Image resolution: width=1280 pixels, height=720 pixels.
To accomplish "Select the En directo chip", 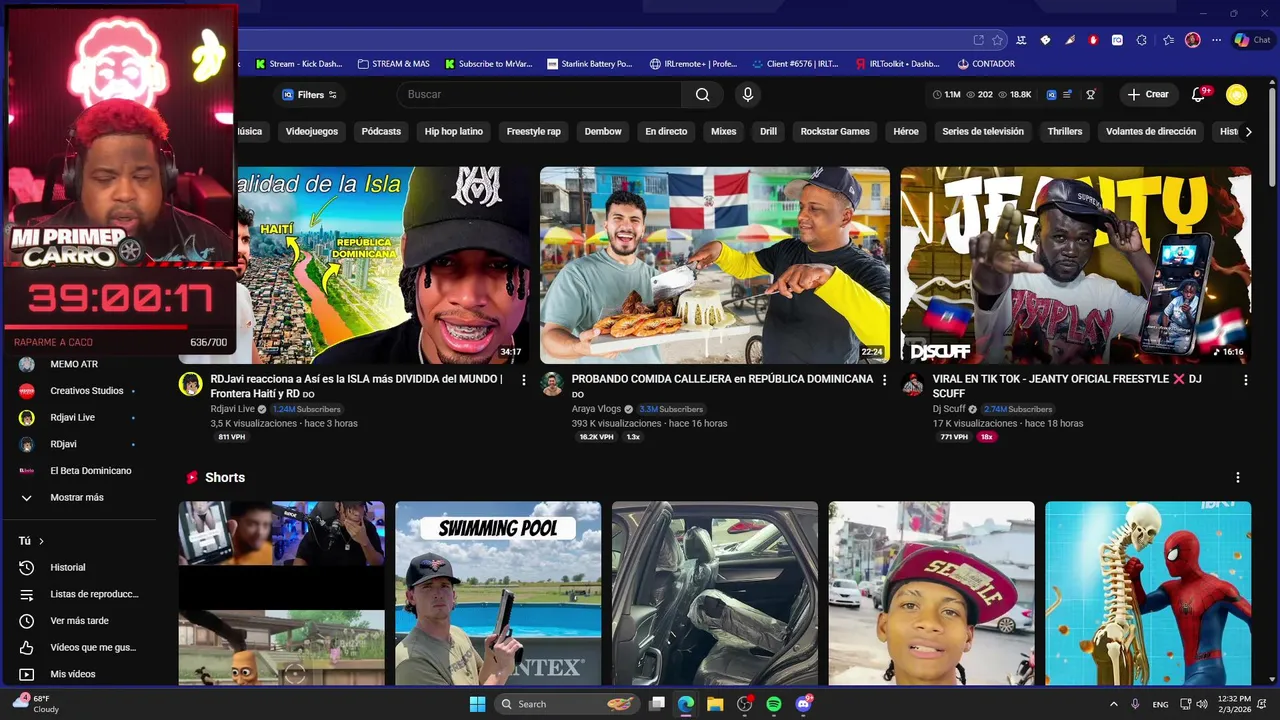I will pos(666,131).
